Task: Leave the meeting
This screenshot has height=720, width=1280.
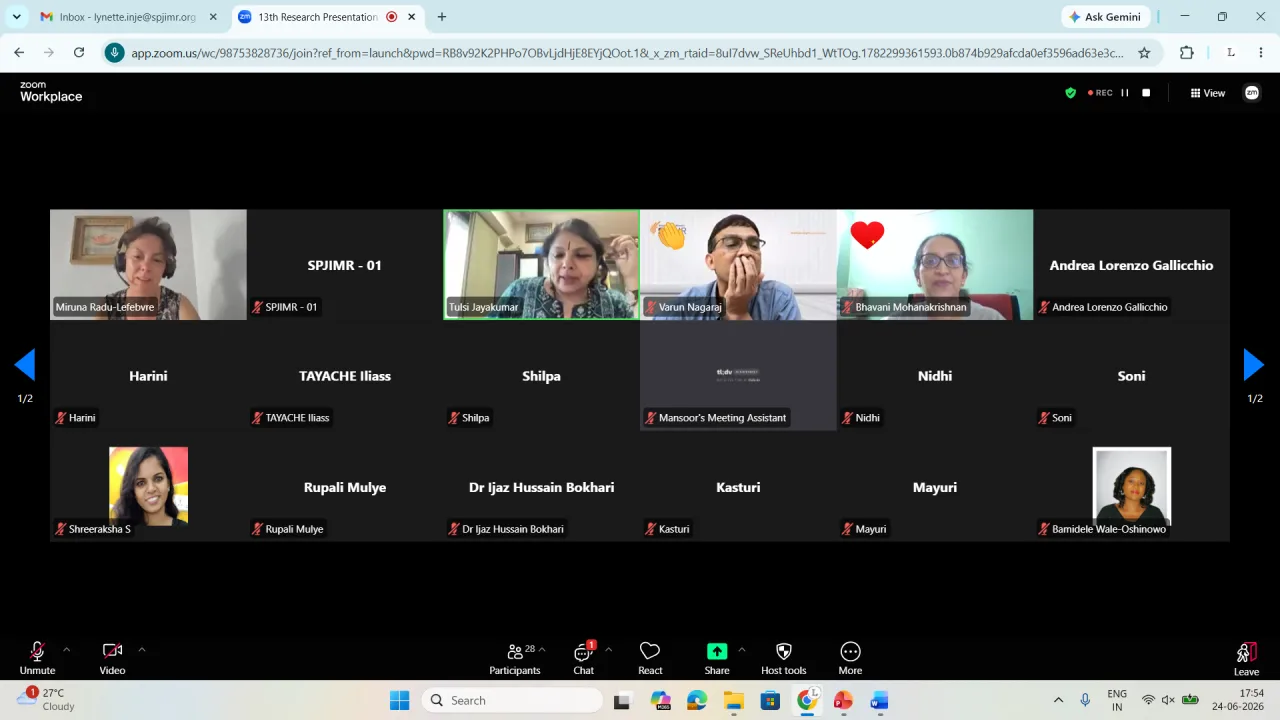Action: (1246, 659)
